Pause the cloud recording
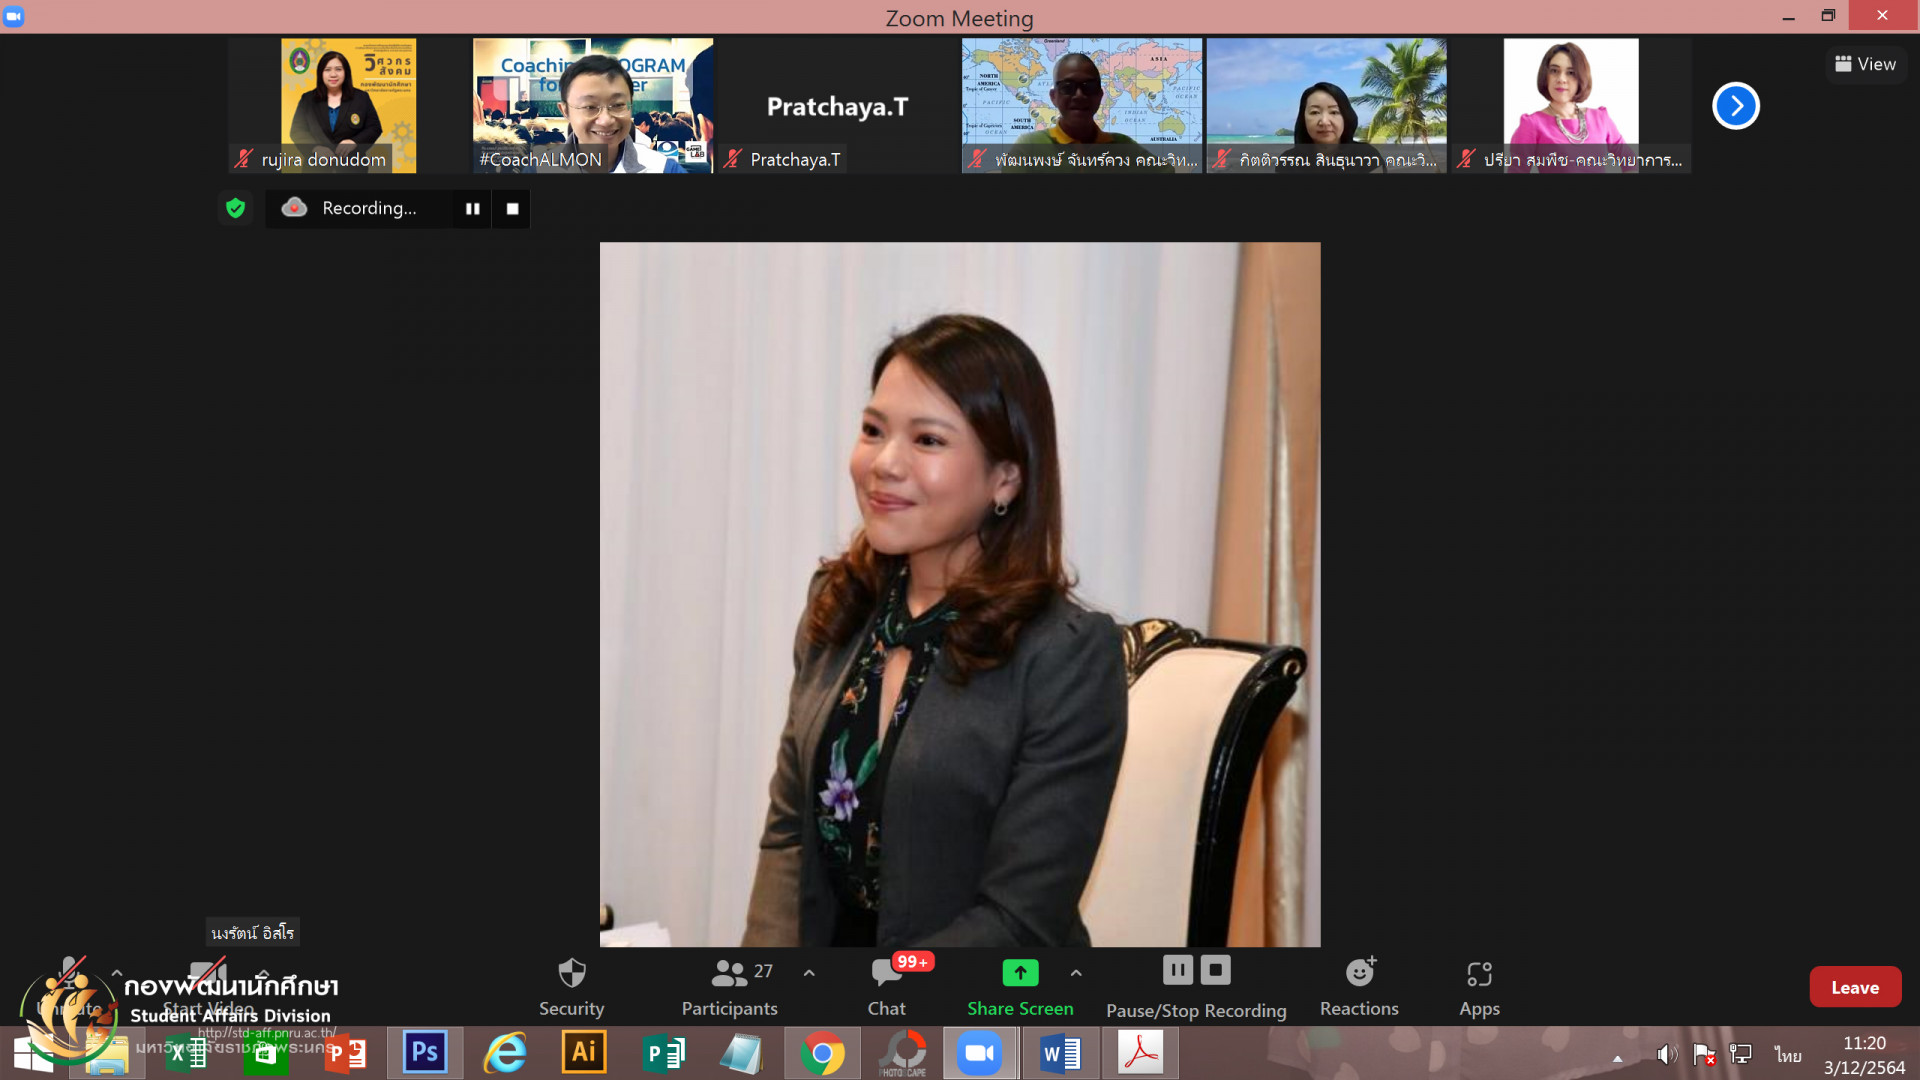Viewport: 1920px width, 1080px height. [472, 209]
